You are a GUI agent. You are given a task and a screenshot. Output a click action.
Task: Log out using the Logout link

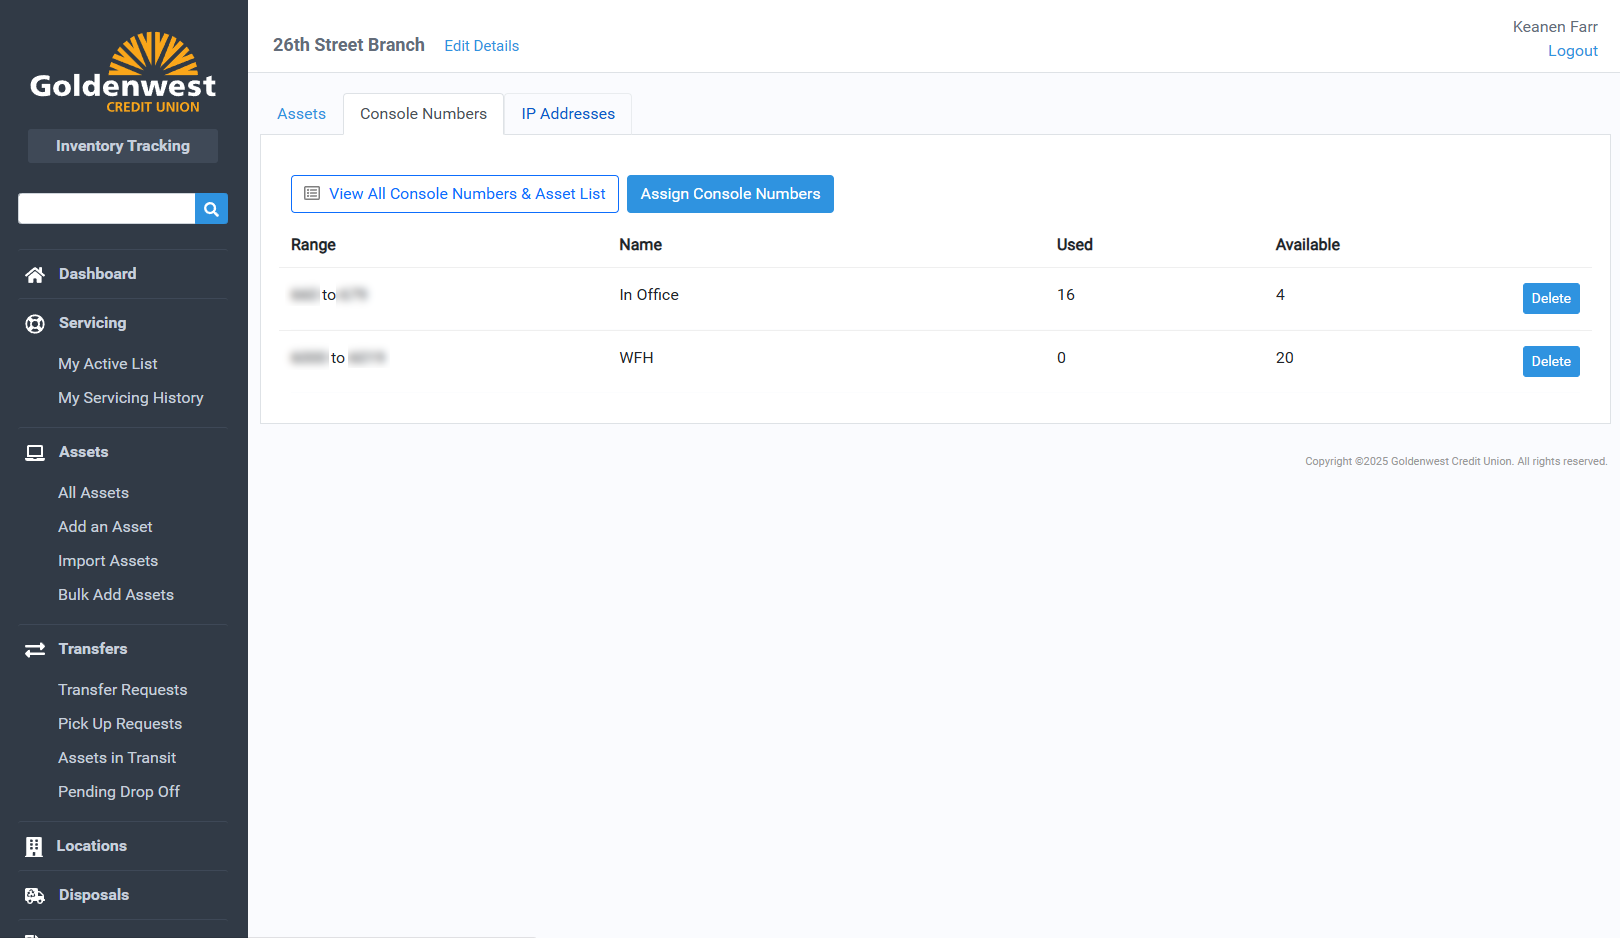pyautogui.click(x=1572, y=51)
